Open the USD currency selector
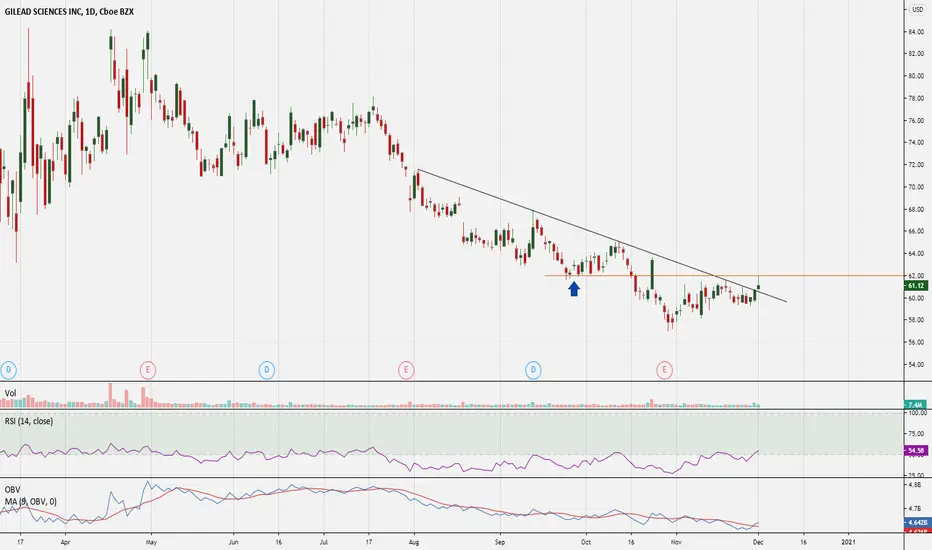This screenshot has height=550, width=932. point(917,10)
